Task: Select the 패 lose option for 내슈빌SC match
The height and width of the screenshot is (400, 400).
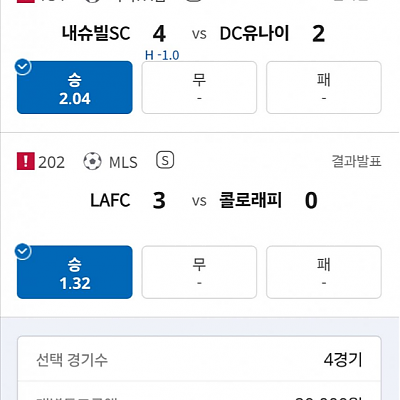Action: [324, 87]
